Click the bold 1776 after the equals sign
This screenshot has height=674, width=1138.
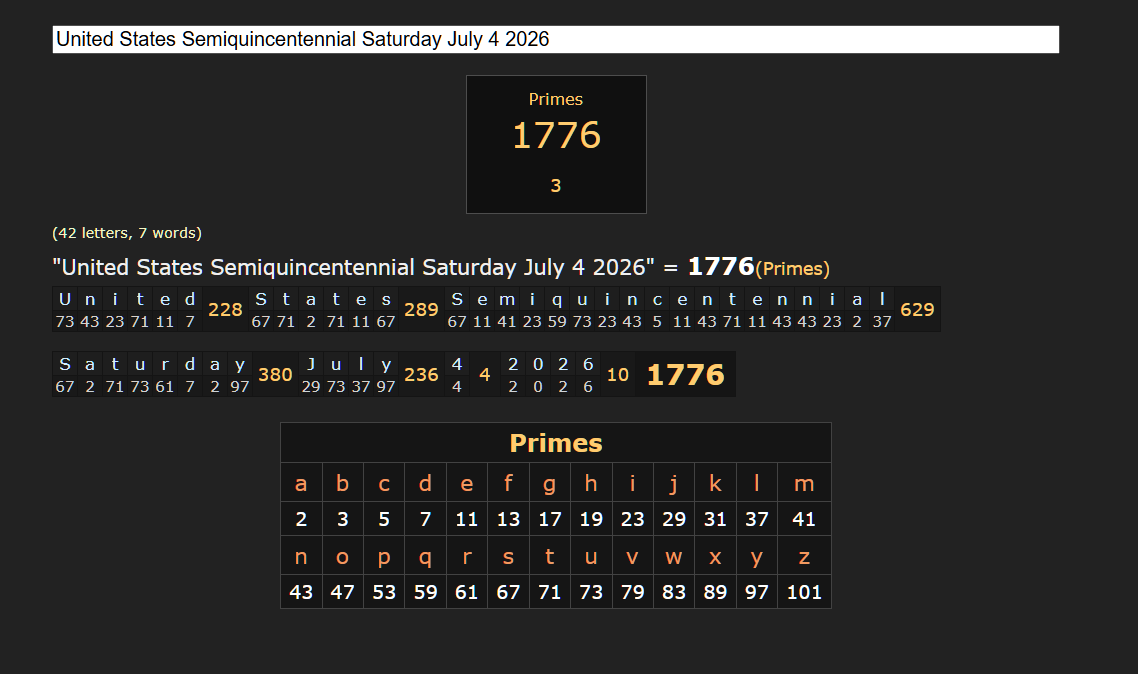[721, 266]
